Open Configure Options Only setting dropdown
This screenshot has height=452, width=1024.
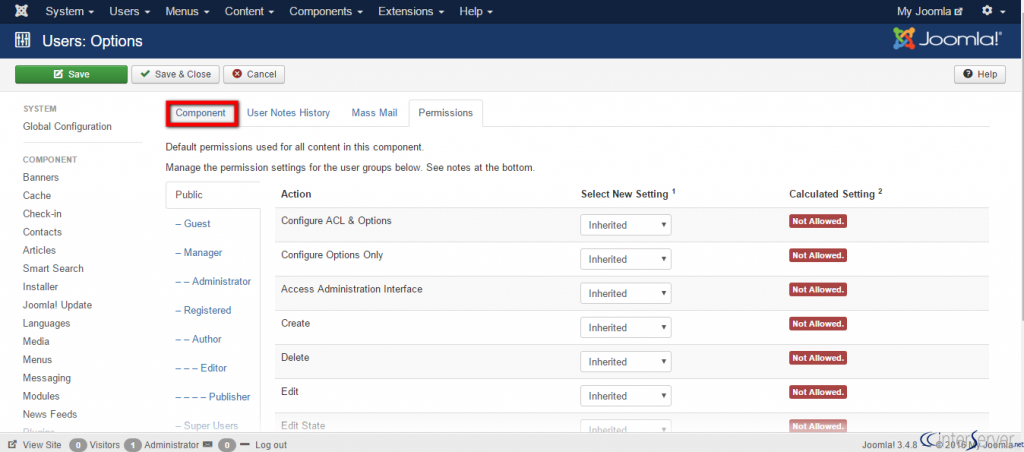(x=626, y=259)
